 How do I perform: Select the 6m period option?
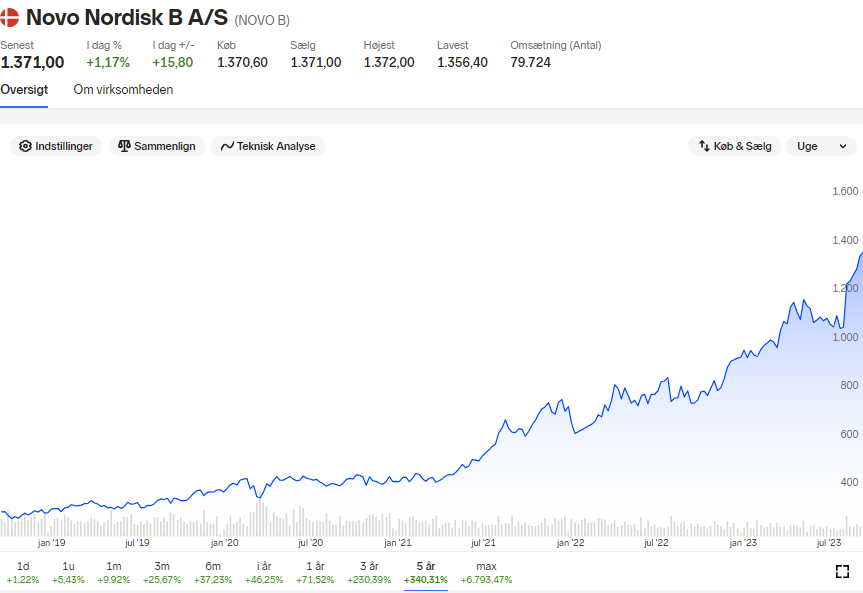coord(212,573)
